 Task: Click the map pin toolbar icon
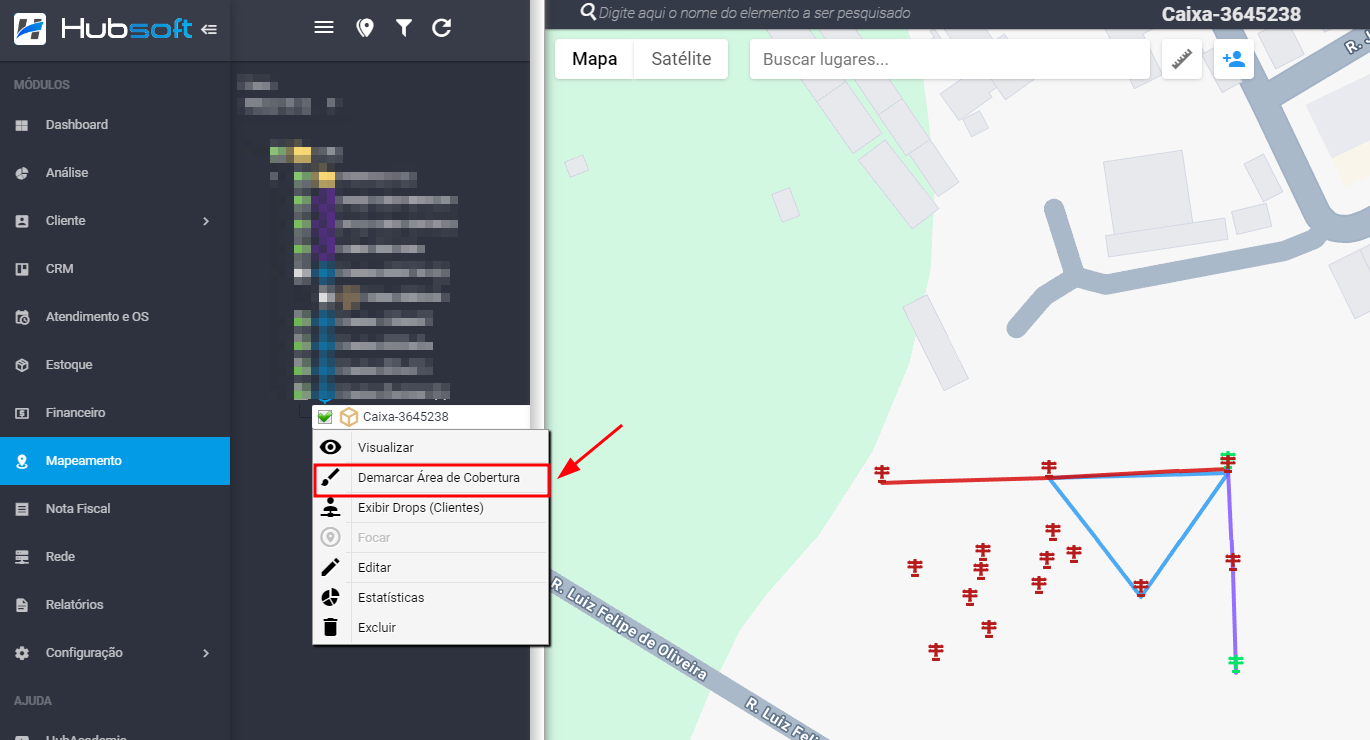coord(365,28)
